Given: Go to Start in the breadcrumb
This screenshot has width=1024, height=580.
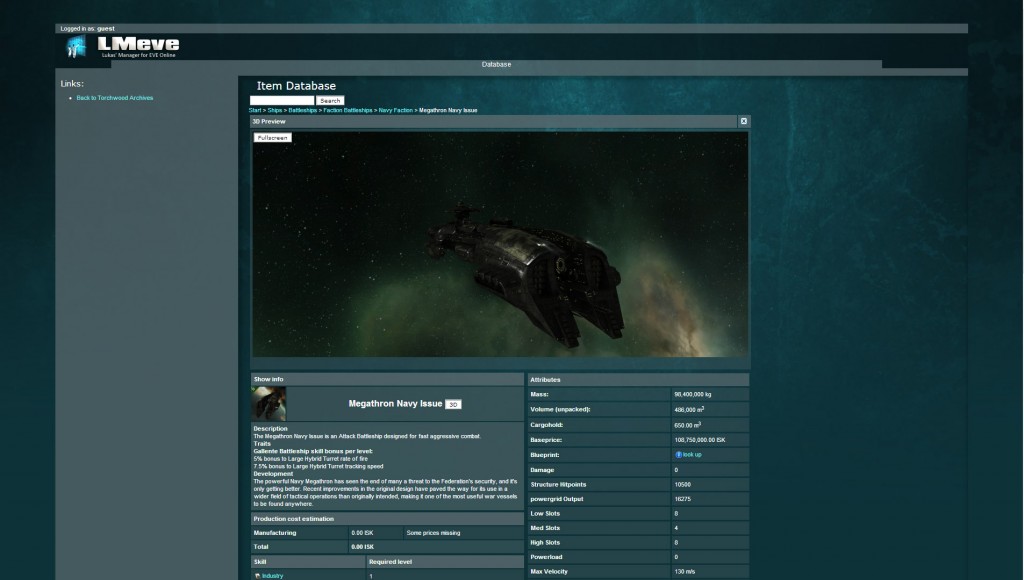Looking at the screenshot, I should 255,110.
